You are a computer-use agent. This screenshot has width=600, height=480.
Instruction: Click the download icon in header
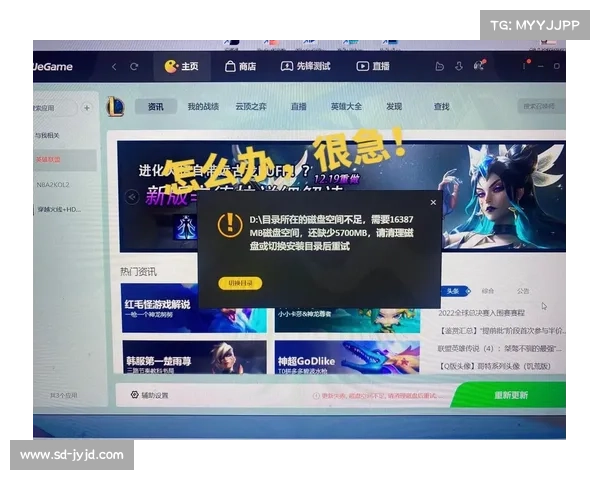458,66
